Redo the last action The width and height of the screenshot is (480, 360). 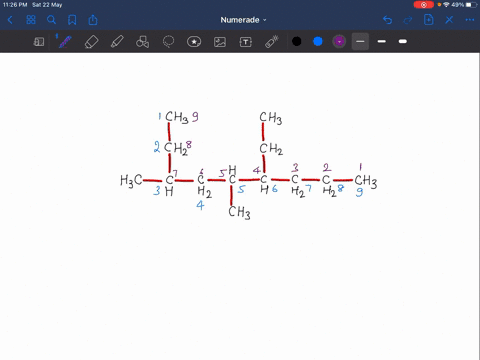[x=408, y=20]
